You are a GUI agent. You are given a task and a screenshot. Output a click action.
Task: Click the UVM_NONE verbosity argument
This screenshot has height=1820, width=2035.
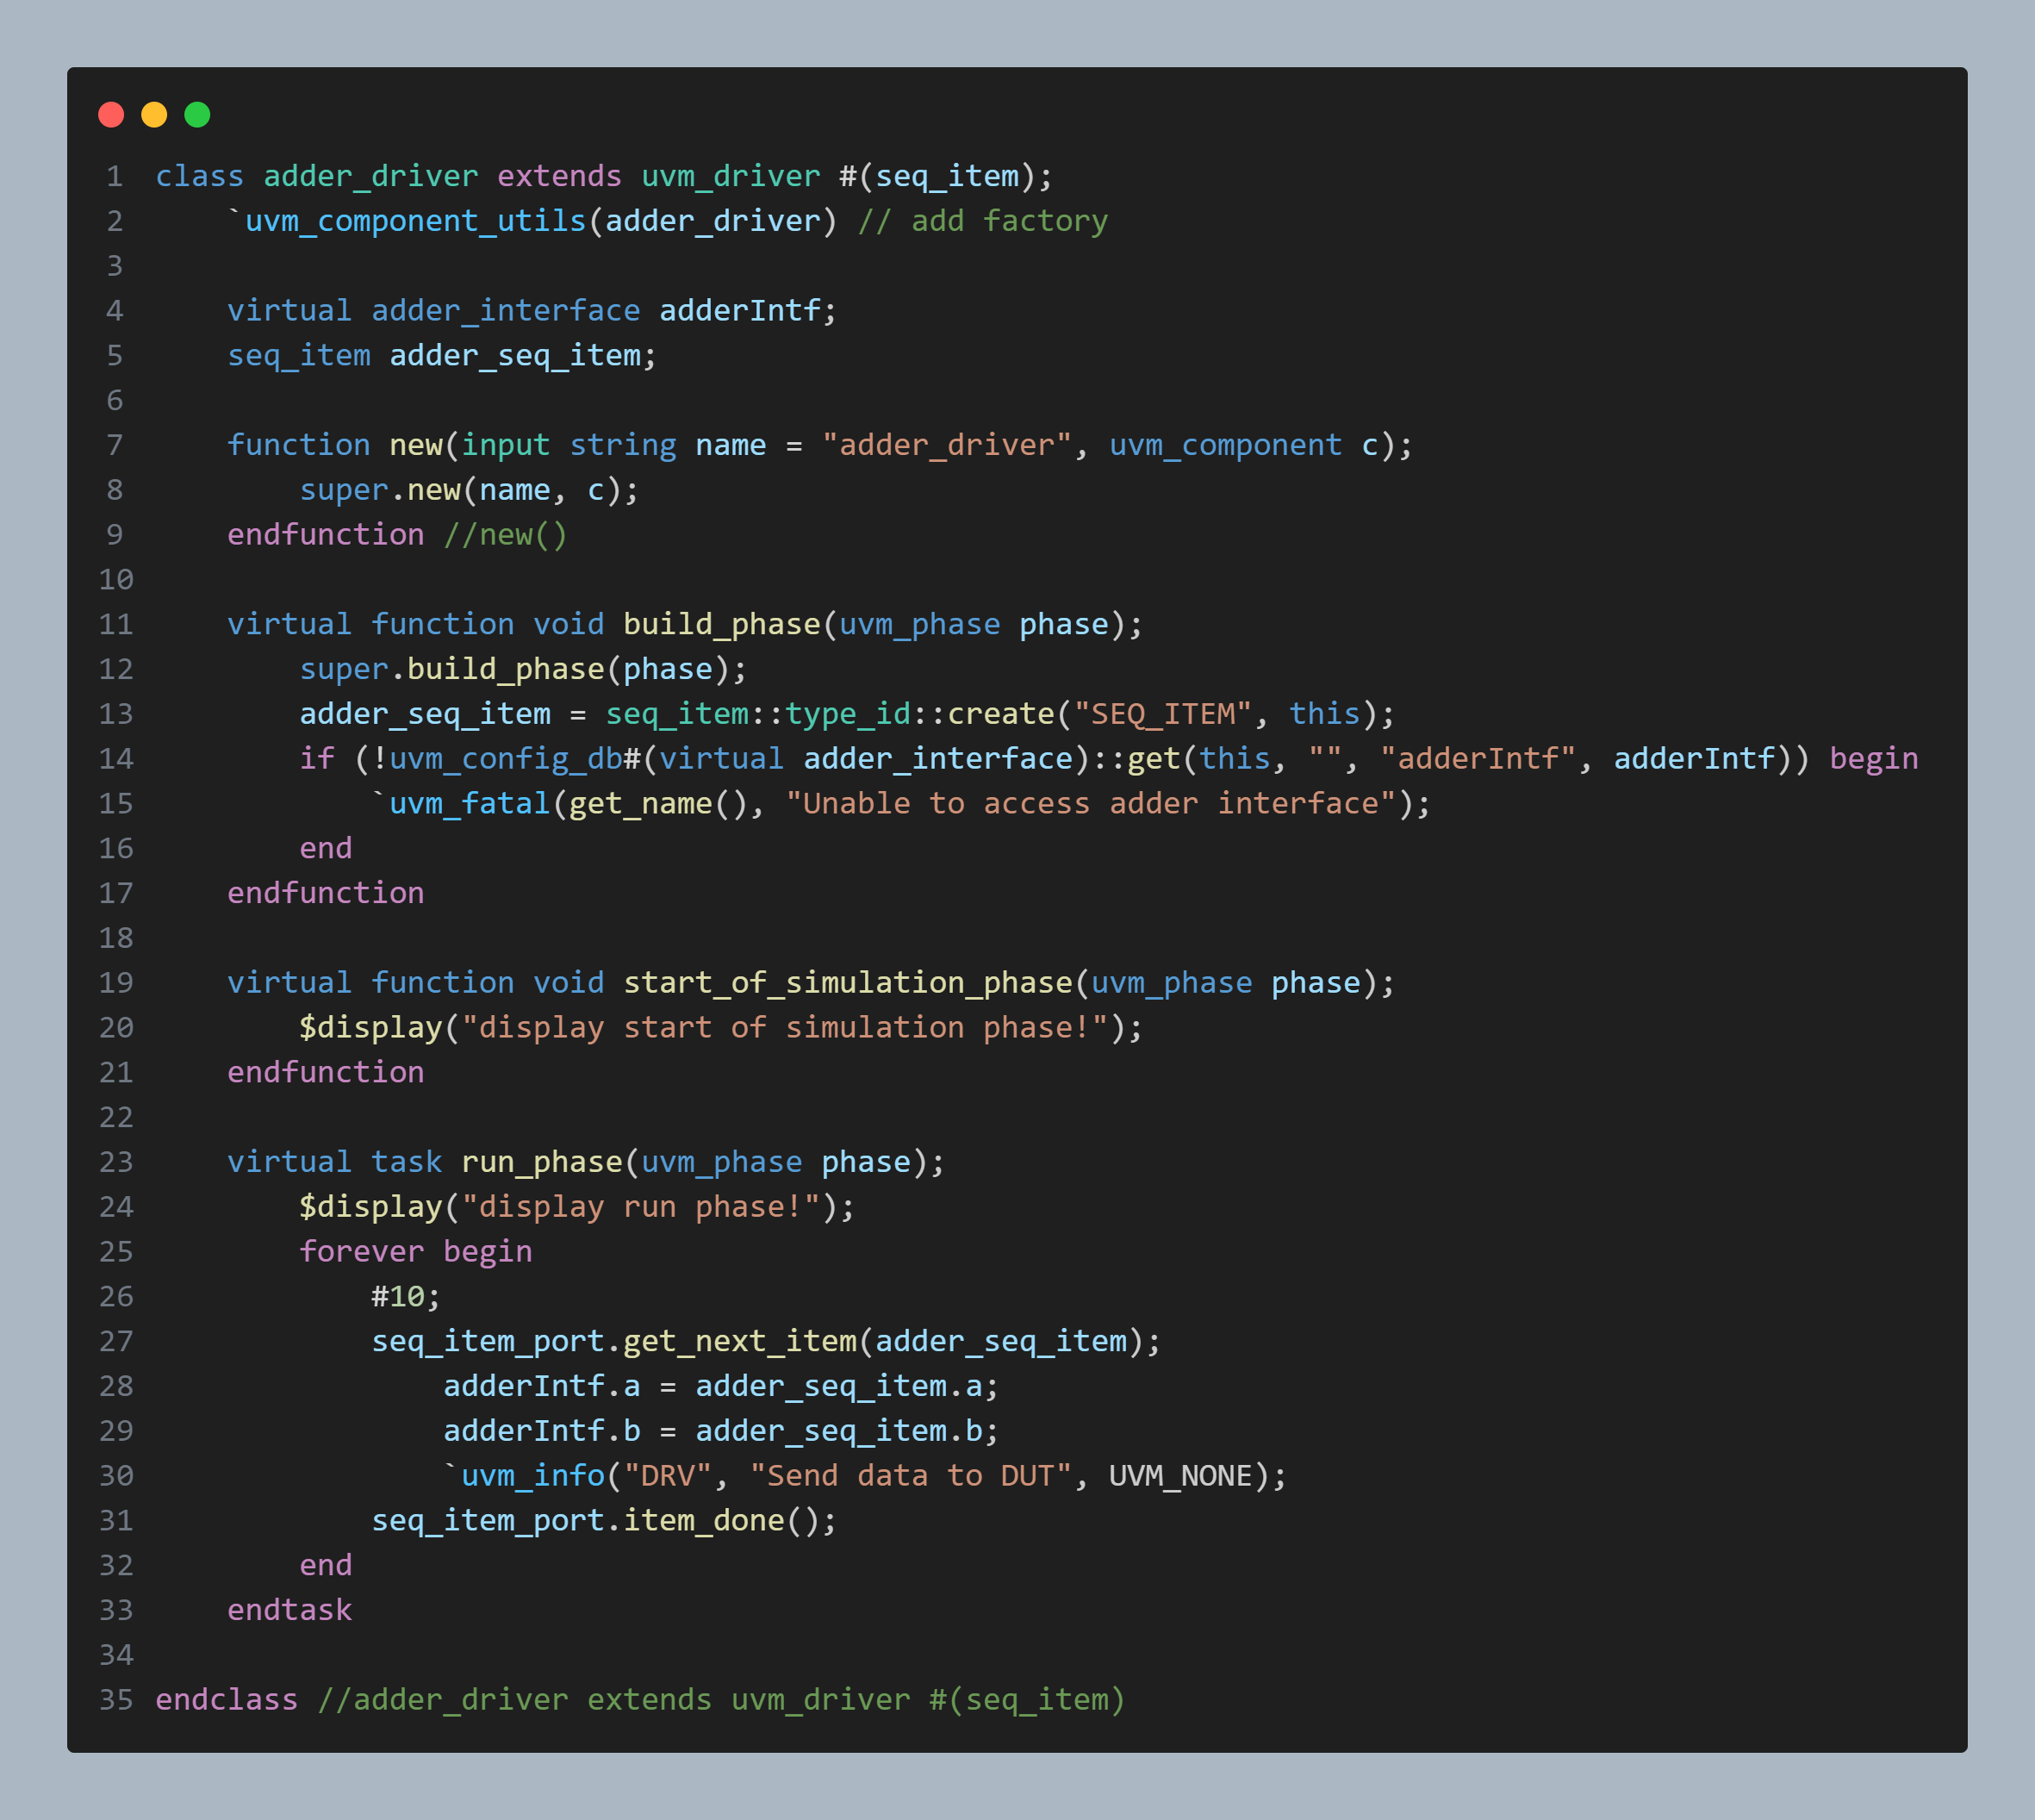[1180, 1476]
